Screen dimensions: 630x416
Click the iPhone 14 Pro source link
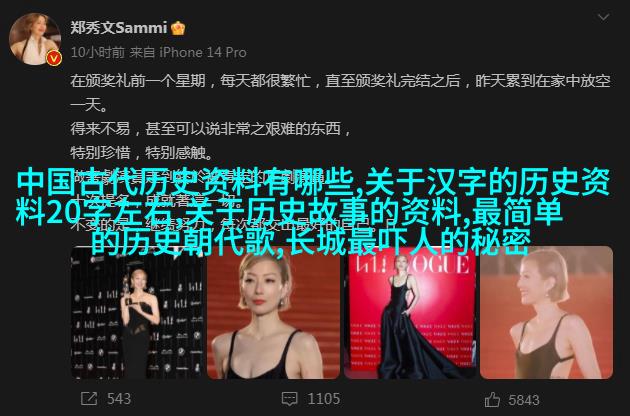(203, 52)
